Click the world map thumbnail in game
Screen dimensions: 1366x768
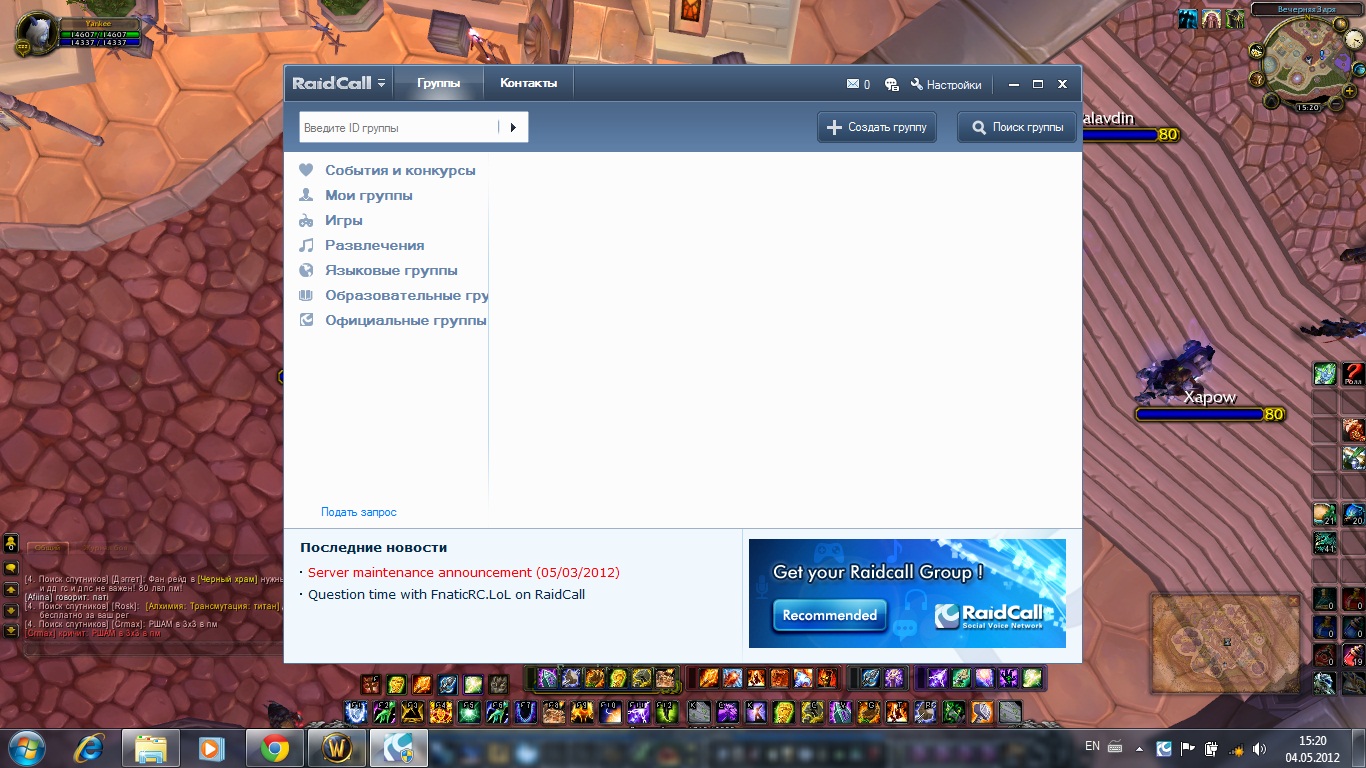[1227, 643]
